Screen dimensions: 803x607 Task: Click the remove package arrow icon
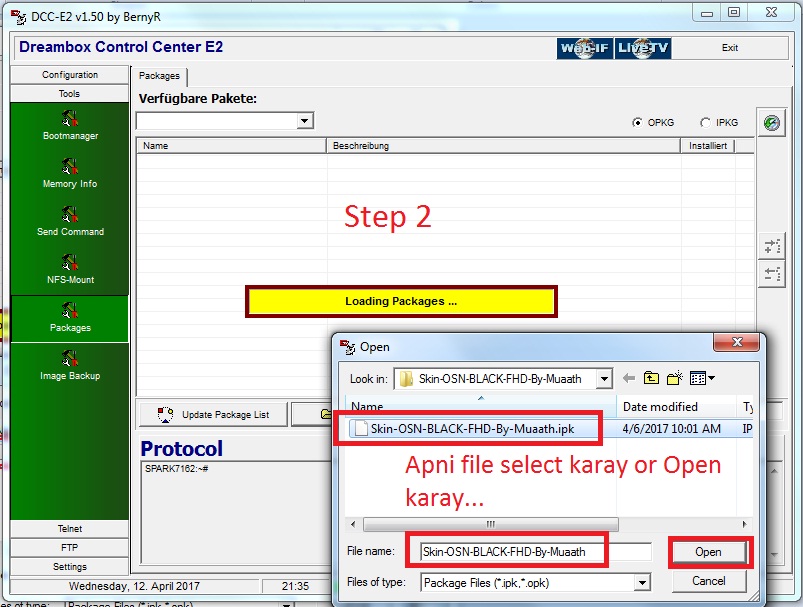772,274
